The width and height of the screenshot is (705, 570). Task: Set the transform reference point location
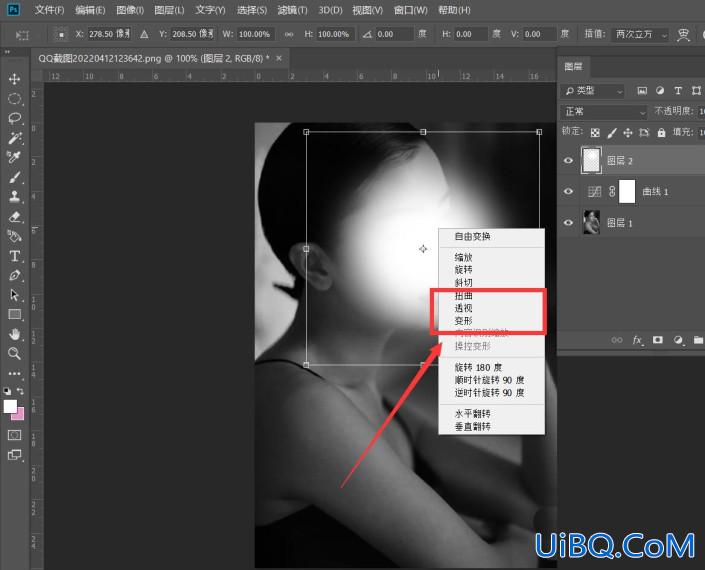tap(61, 34)
